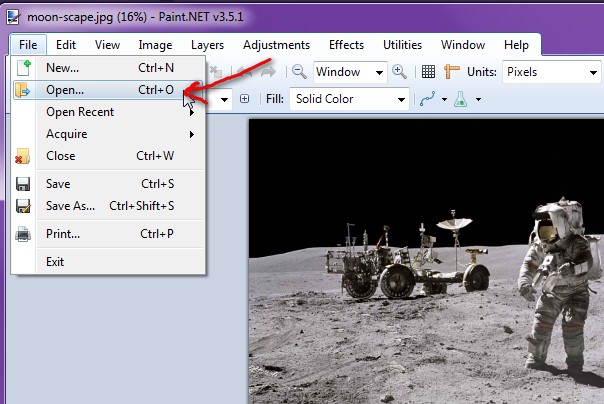Open the Fill Solid Color dropdown

click(349, 99)
